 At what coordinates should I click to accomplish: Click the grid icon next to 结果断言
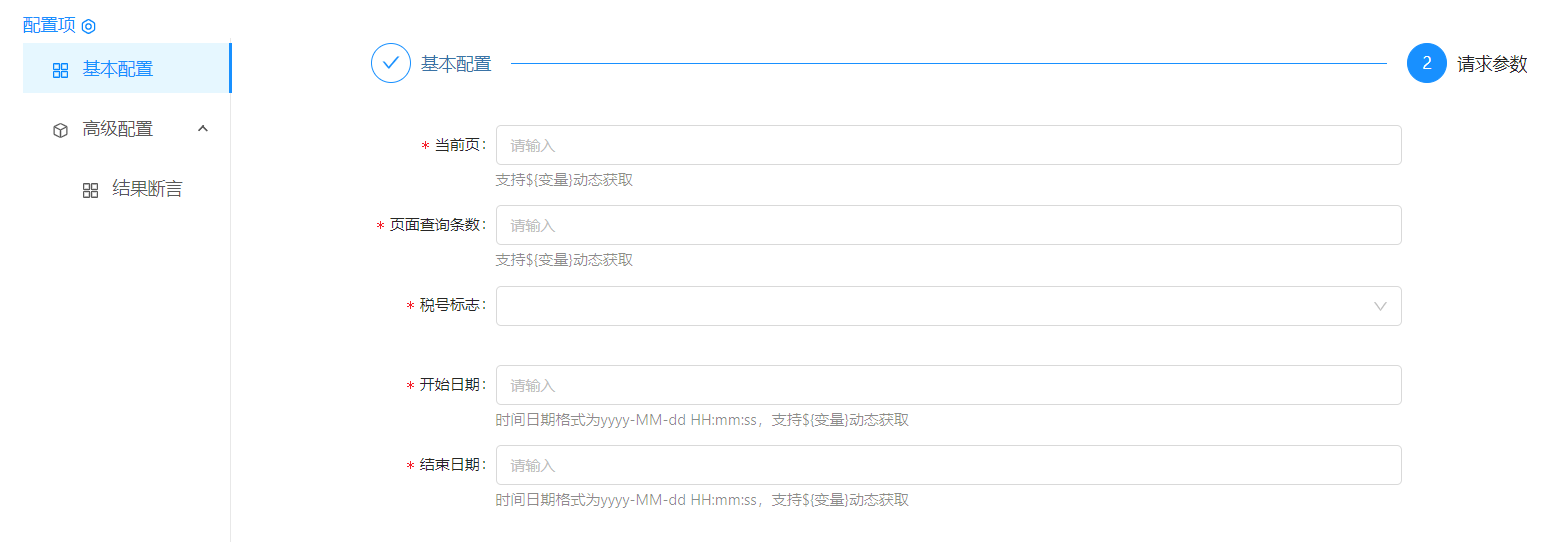[91, 190]
